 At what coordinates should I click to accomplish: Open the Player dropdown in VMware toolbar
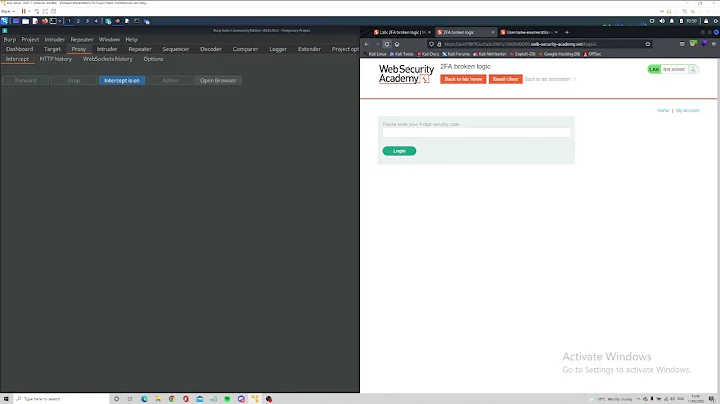point(8,11)
